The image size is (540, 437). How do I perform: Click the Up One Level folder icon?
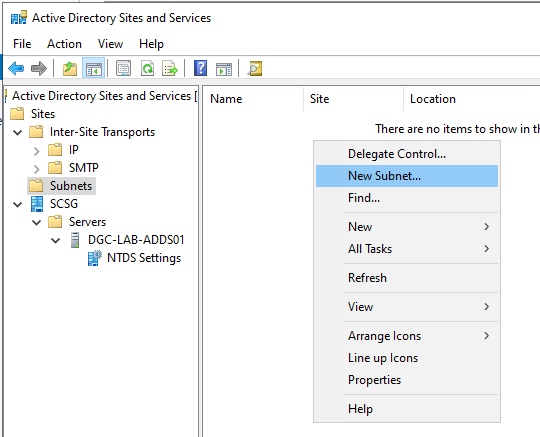[70, 69]
